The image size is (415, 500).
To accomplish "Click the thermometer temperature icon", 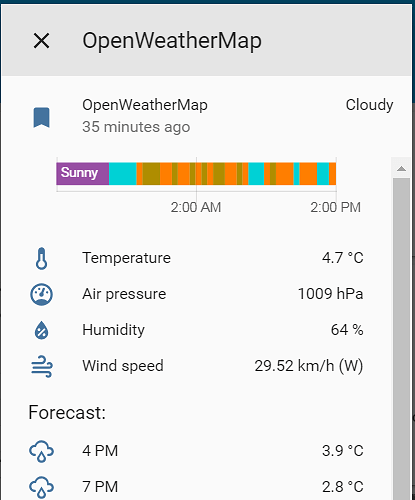I will click(x=41, y=258).
